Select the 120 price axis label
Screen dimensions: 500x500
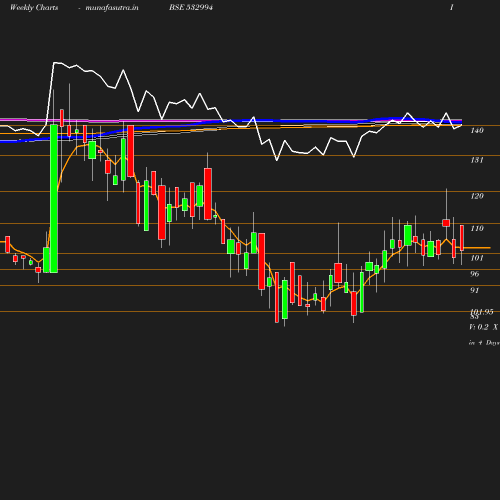[x=477, y=196]
